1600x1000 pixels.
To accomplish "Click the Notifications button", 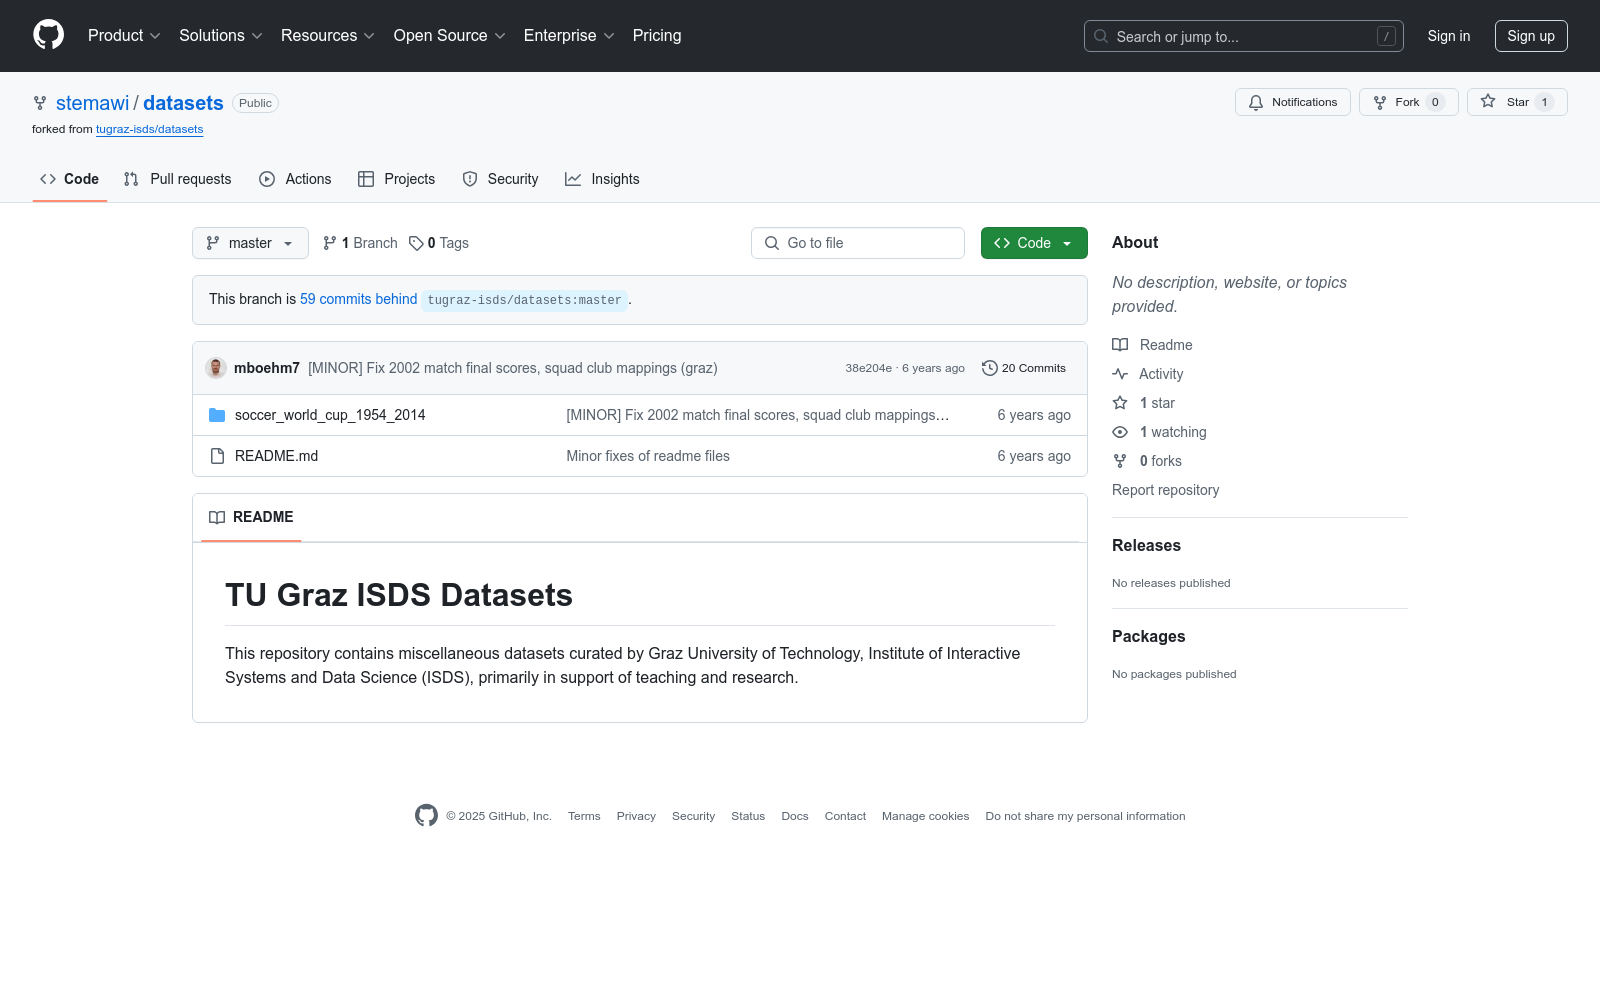I will coord(1293,102).
